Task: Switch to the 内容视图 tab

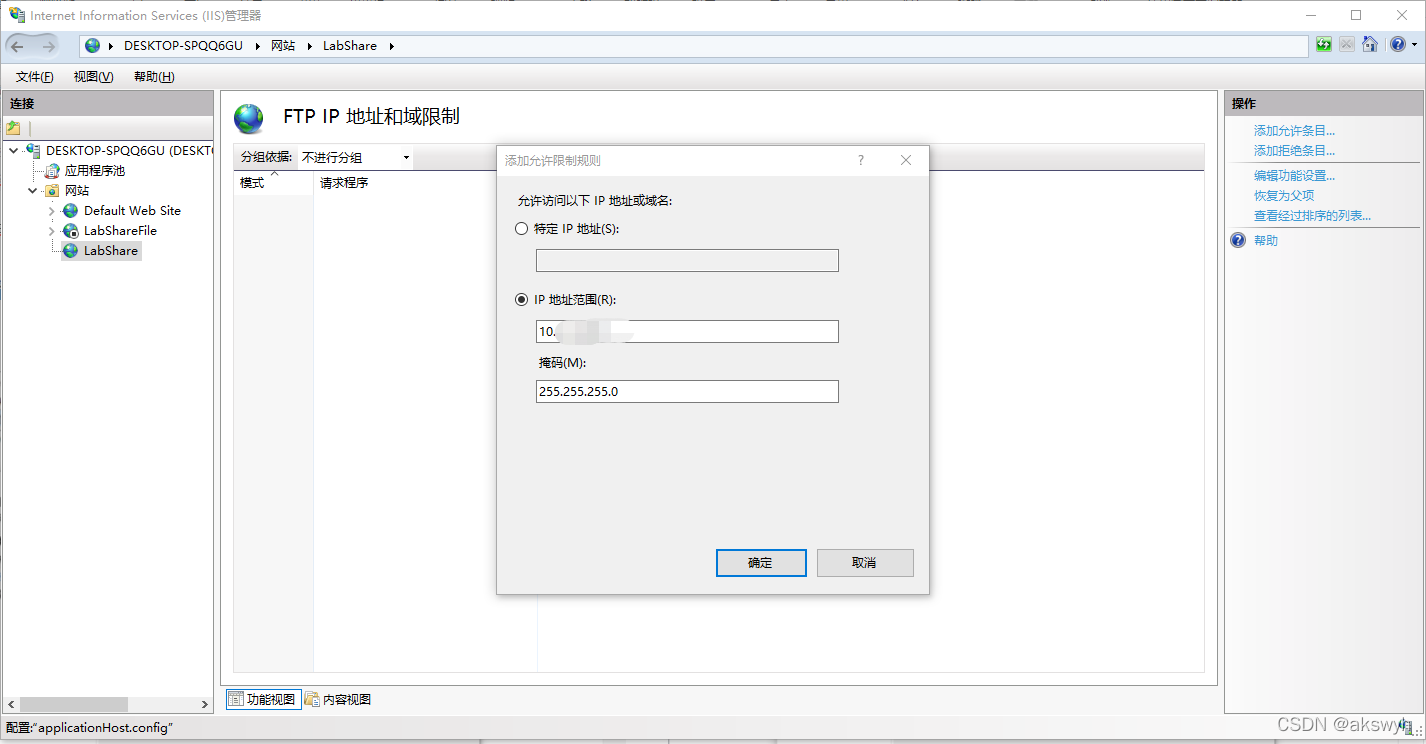Action: tap(338, 699)
